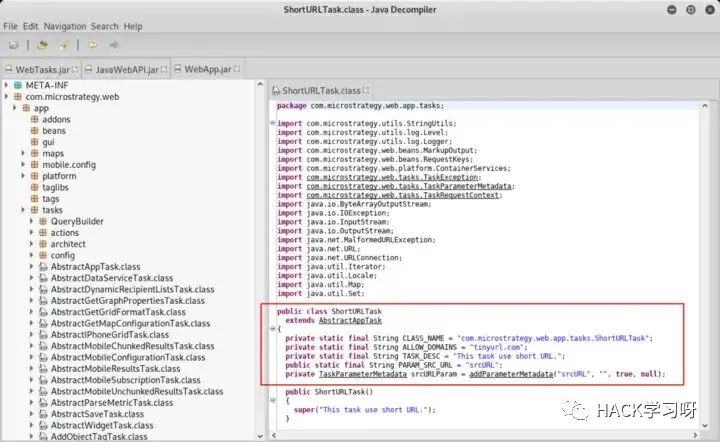The width and height of the screenshot is (720, 442).
Task: Select AbstractParseMetricTask.class in tree
Action: (112, 403)
